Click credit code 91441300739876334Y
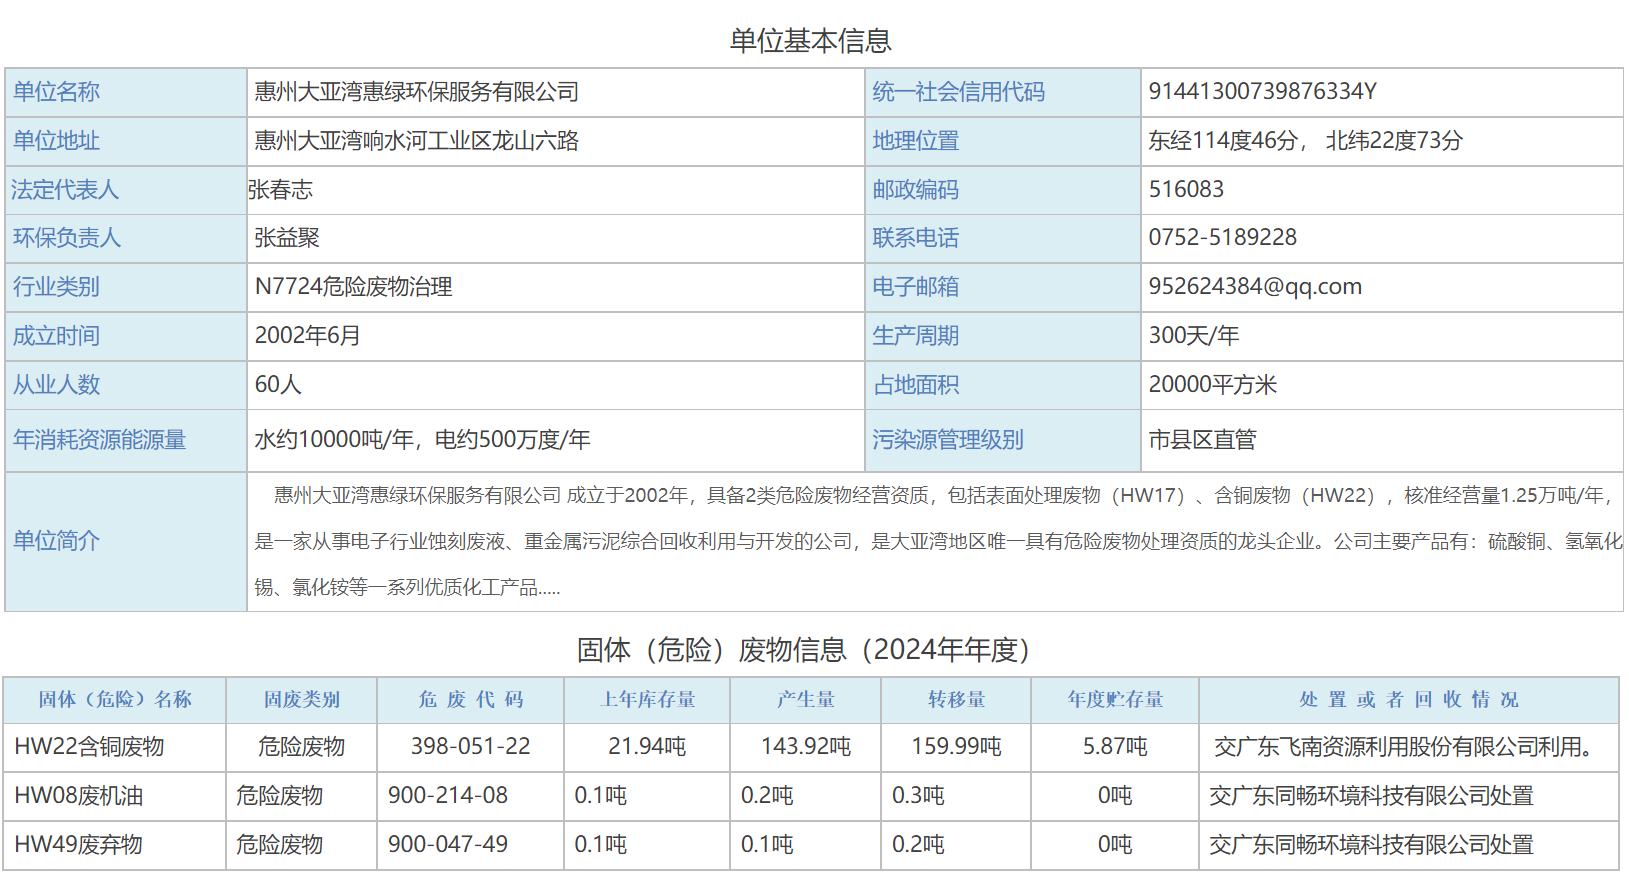Viewport: 1629px width, 894px height. pos(1262,92)
